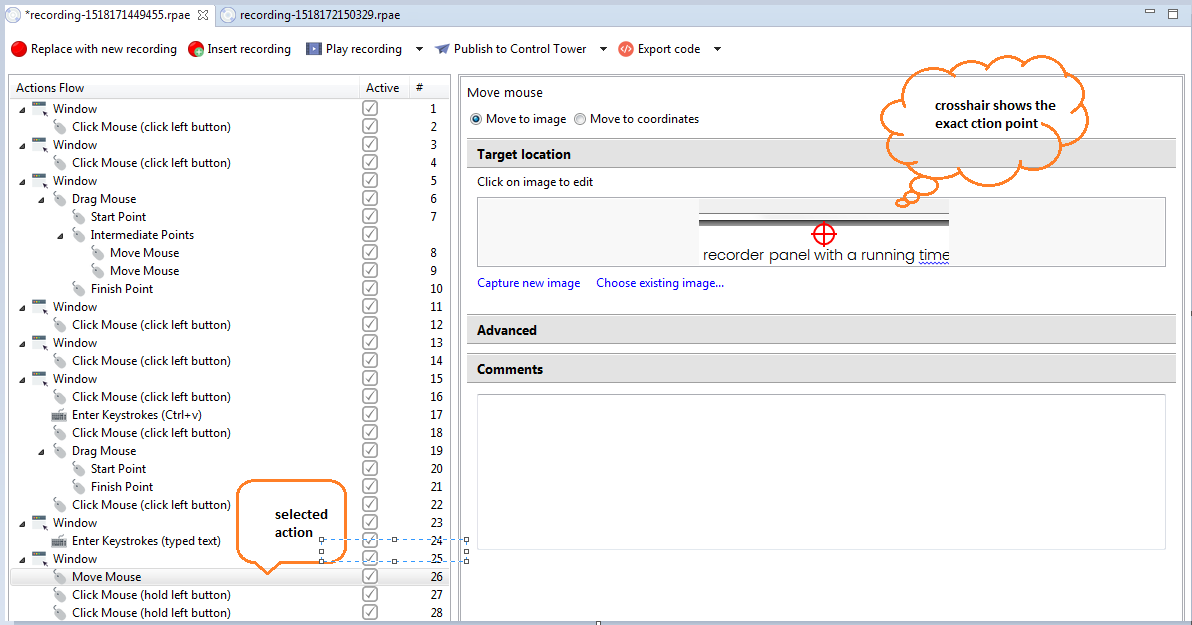Click the Choose existing image link
This screenshot has height=625, width=1192.
pyautogui.click(x=660, y=283)
